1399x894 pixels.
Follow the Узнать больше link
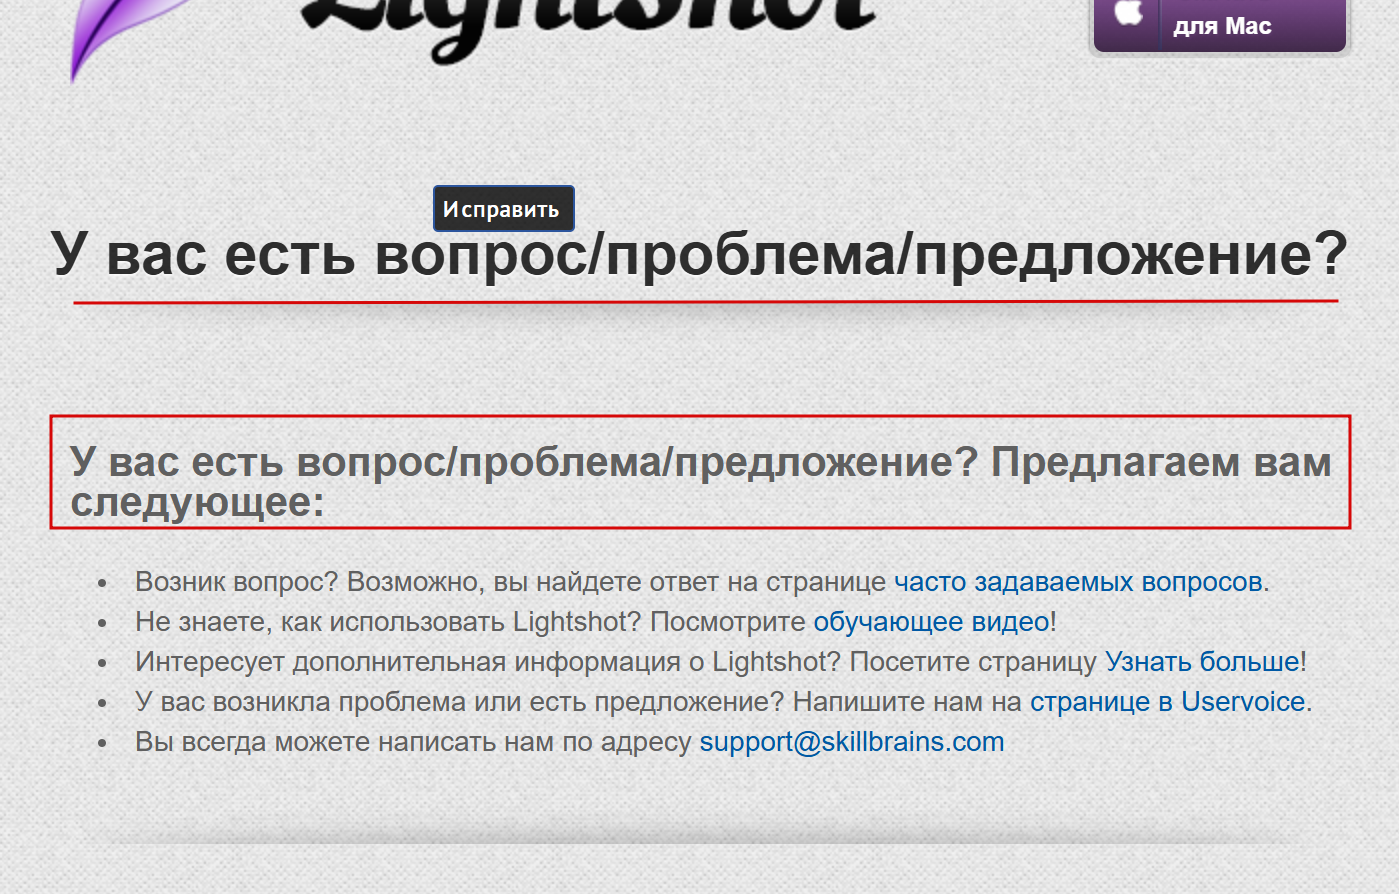pyautogui.click(x=1202, y=662)
